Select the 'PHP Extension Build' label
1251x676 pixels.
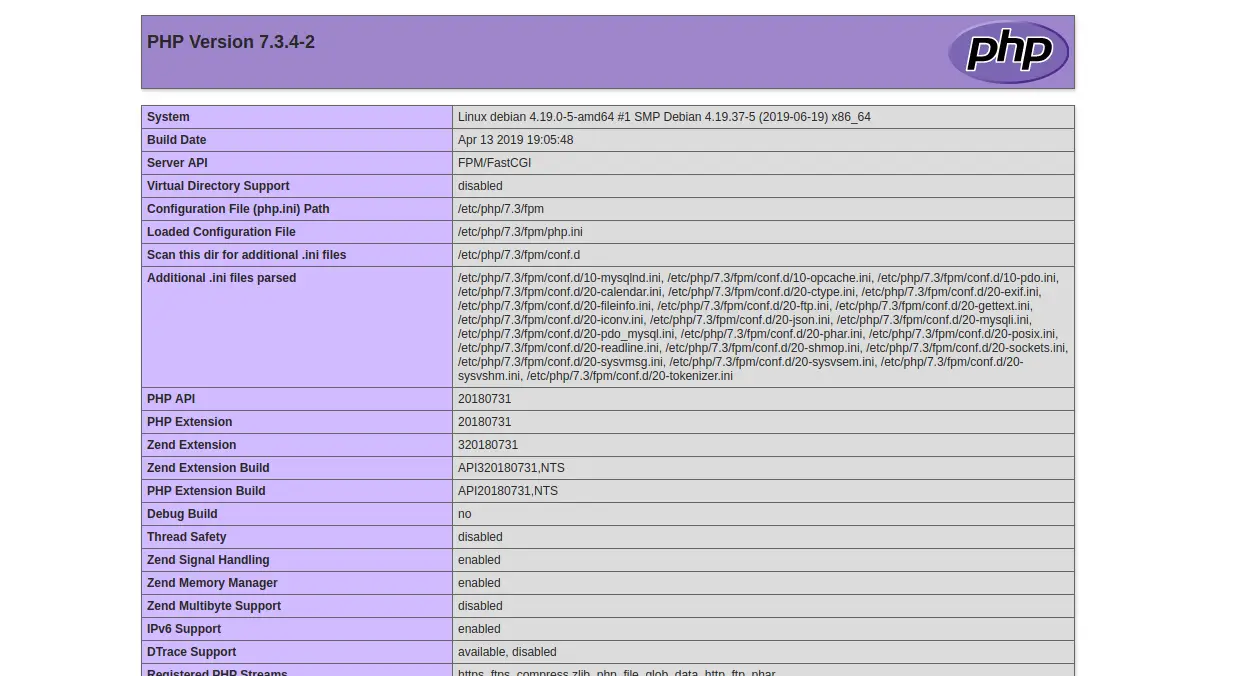click(x=206, y=491)
